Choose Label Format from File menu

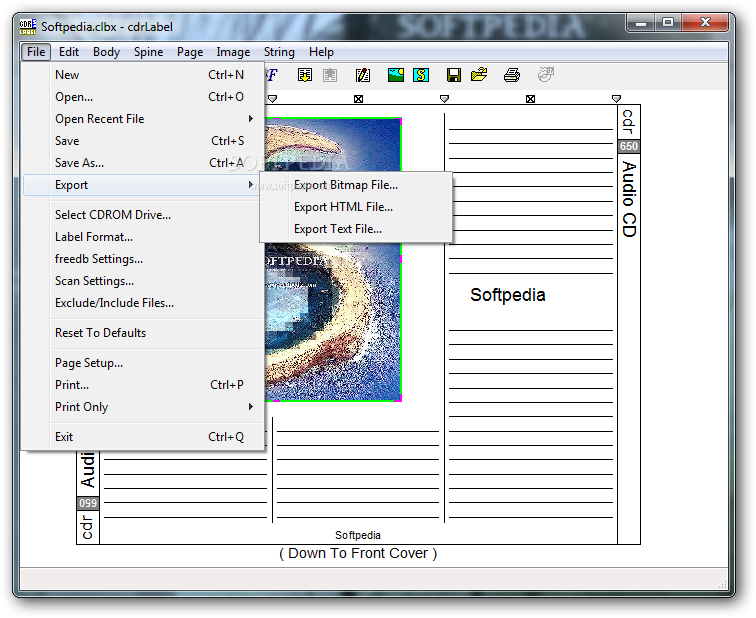click(x=94, y=237)
